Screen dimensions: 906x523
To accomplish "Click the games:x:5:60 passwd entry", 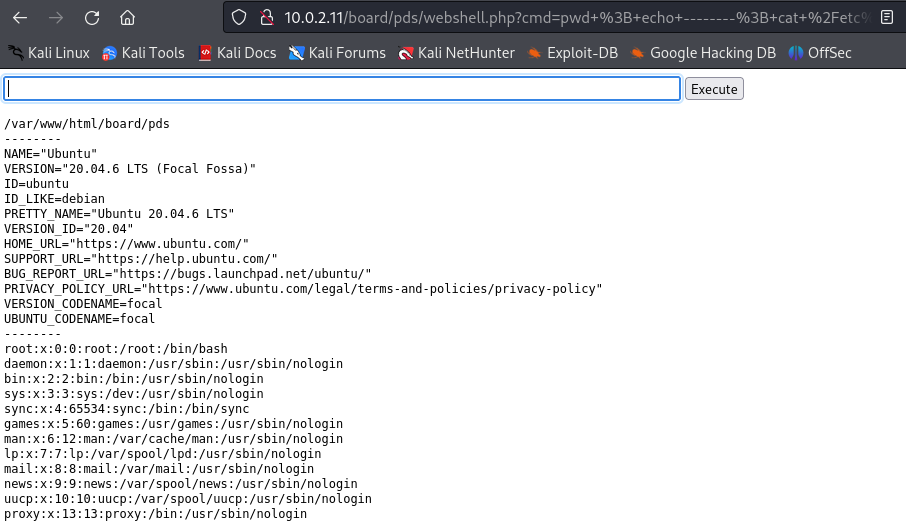I will tap(173, 424).
